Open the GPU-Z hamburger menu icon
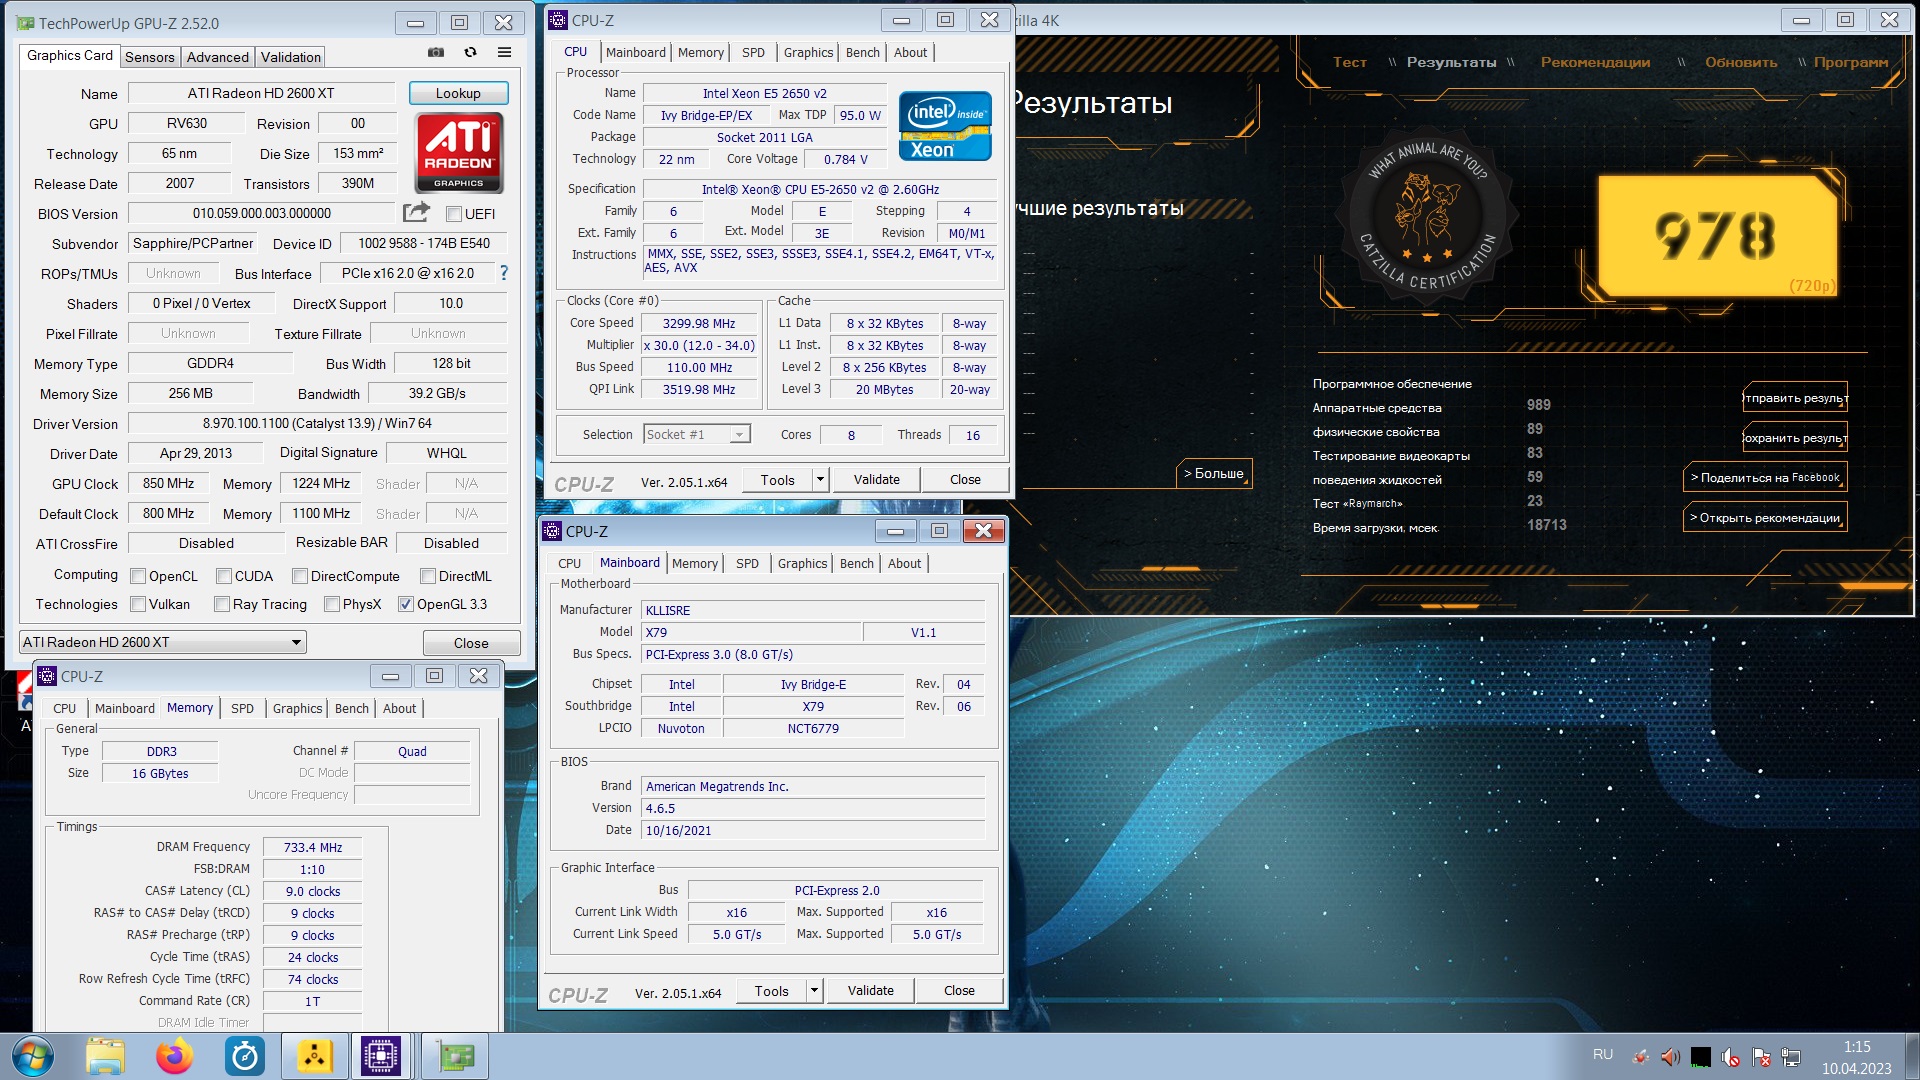 (x=505, y=52)
